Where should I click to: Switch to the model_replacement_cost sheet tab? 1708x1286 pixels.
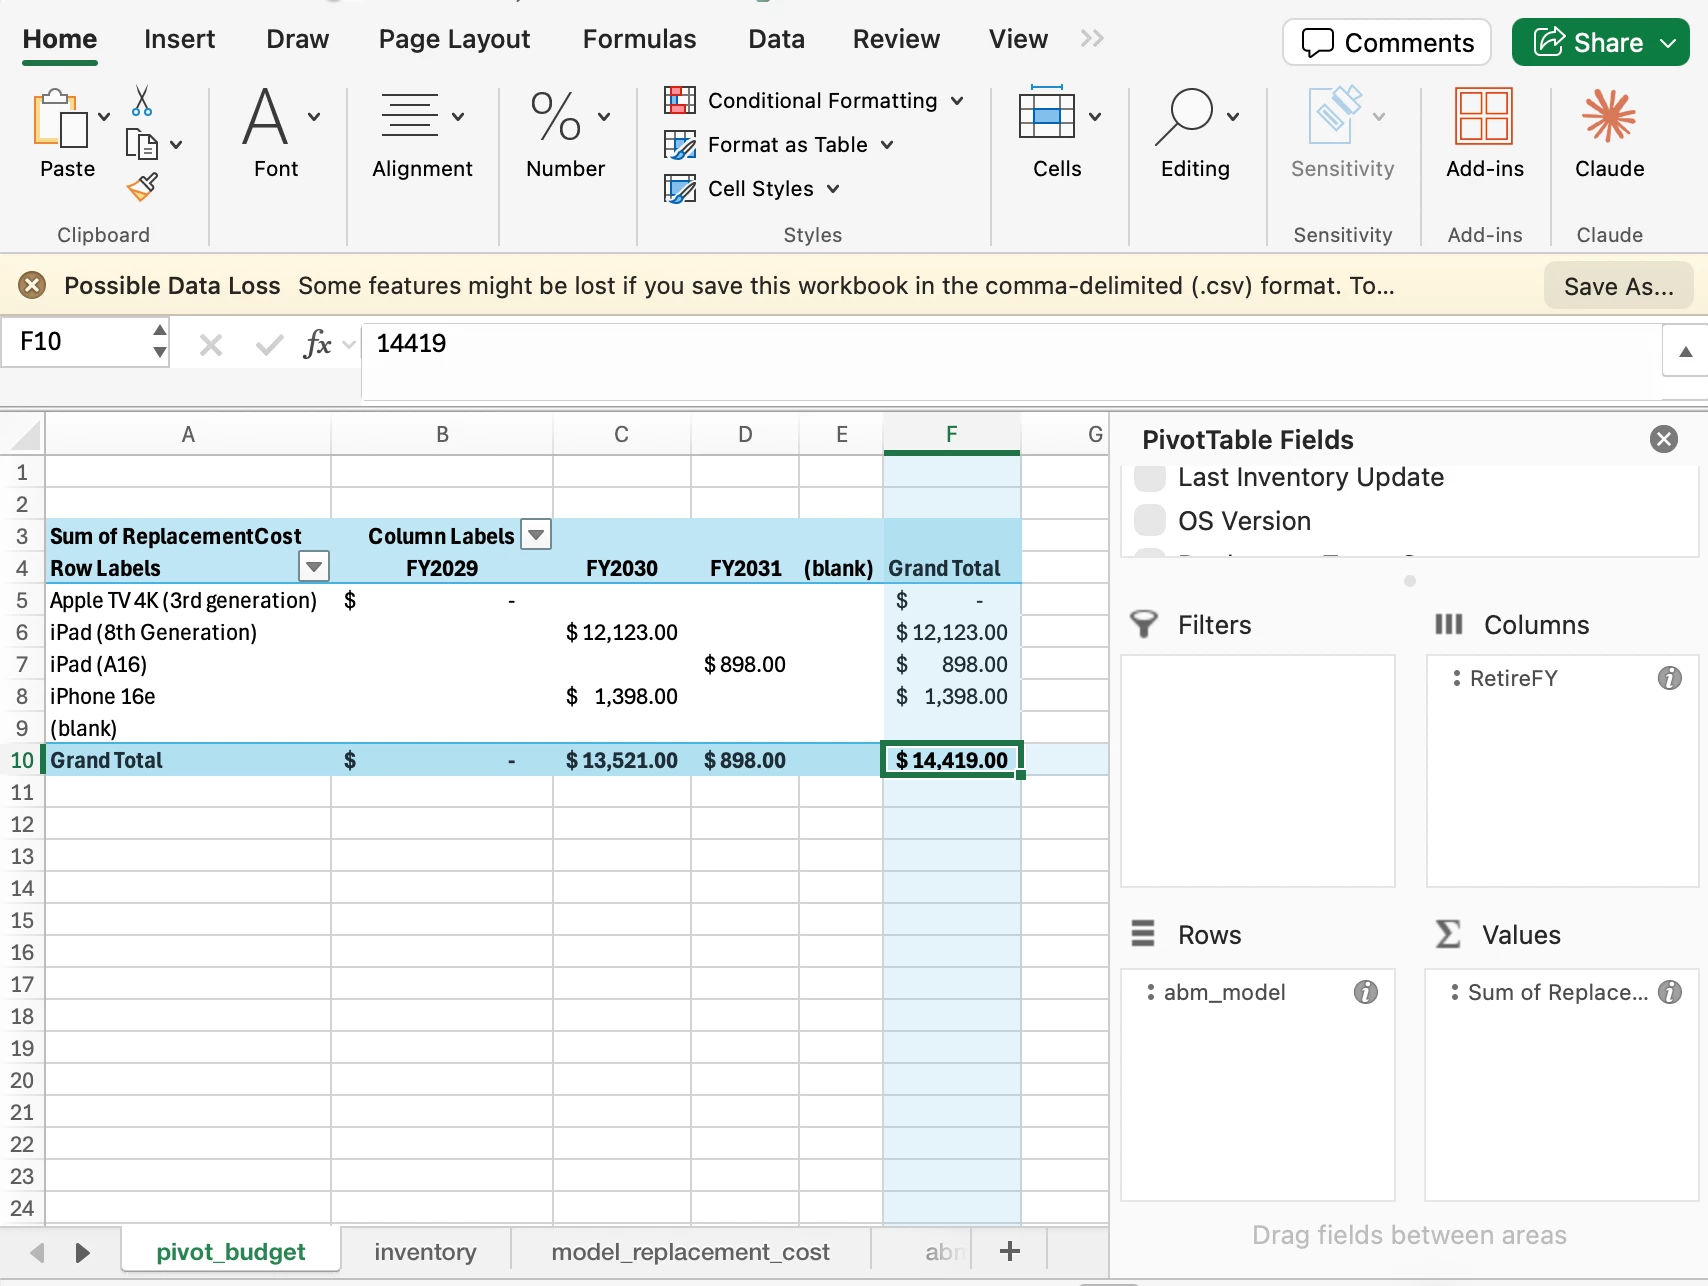[690, 1252]
